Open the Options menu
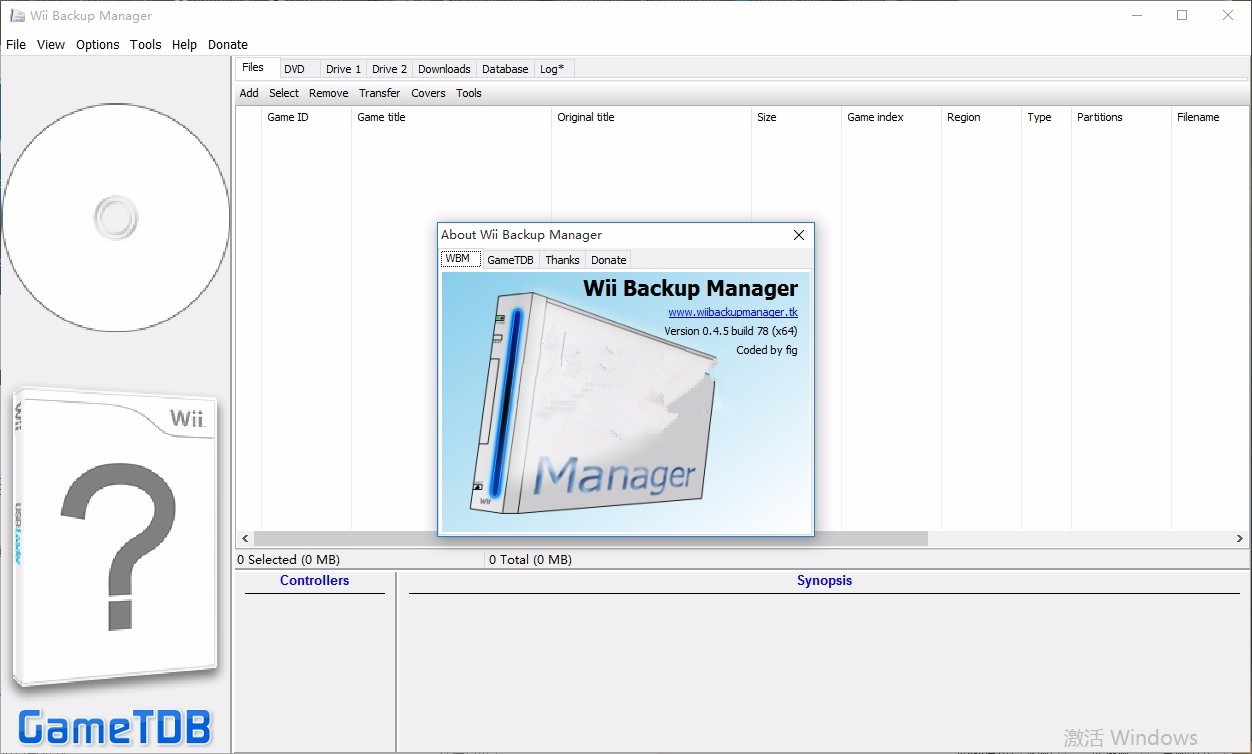 (97, 44)
